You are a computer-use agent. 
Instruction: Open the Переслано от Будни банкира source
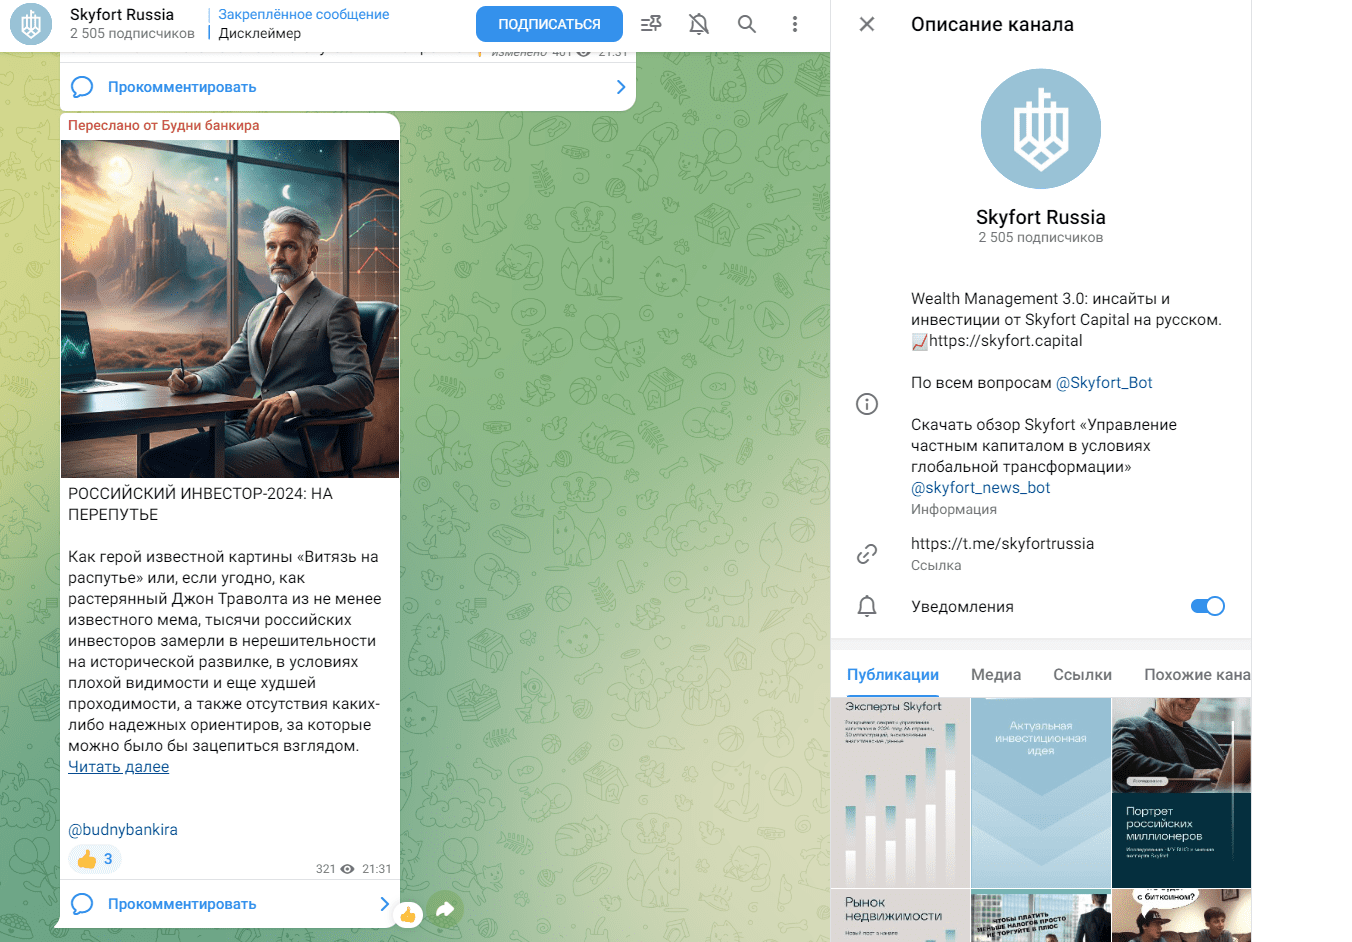click(164, 126)
